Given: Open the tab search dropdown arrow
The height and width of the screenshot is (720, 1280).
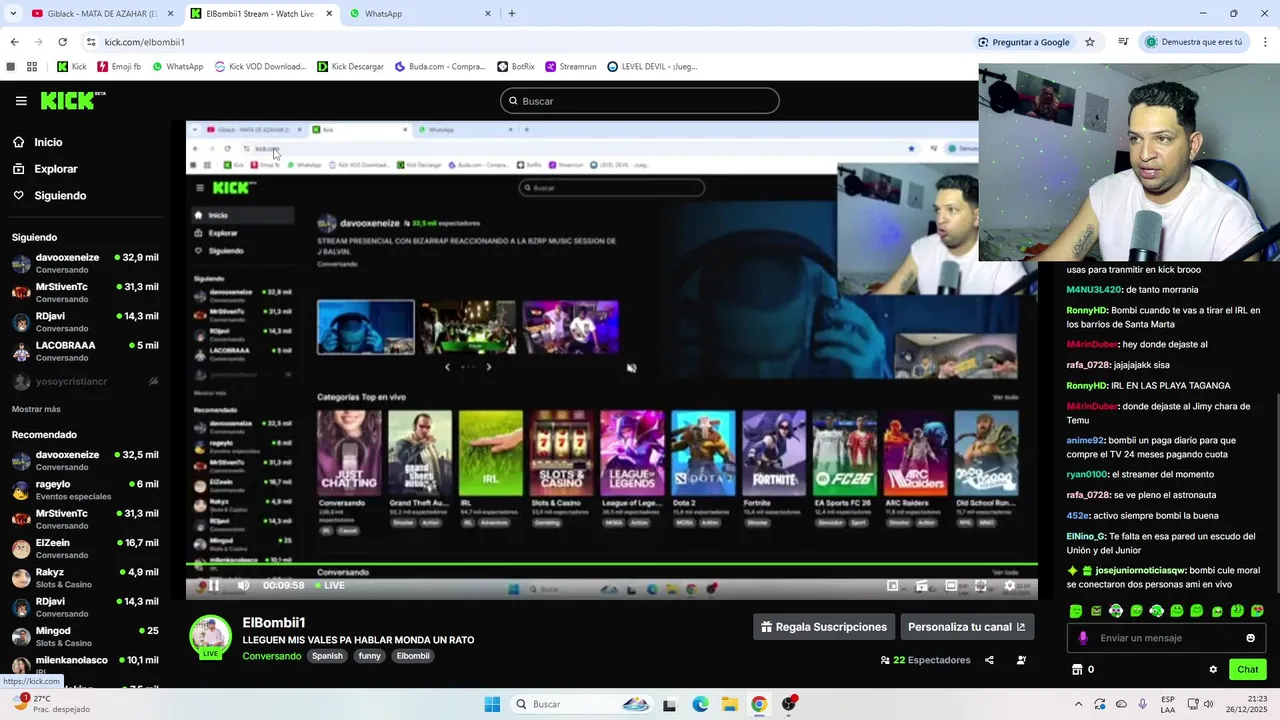Looking at the screenshot, I should tap(13, 14).
